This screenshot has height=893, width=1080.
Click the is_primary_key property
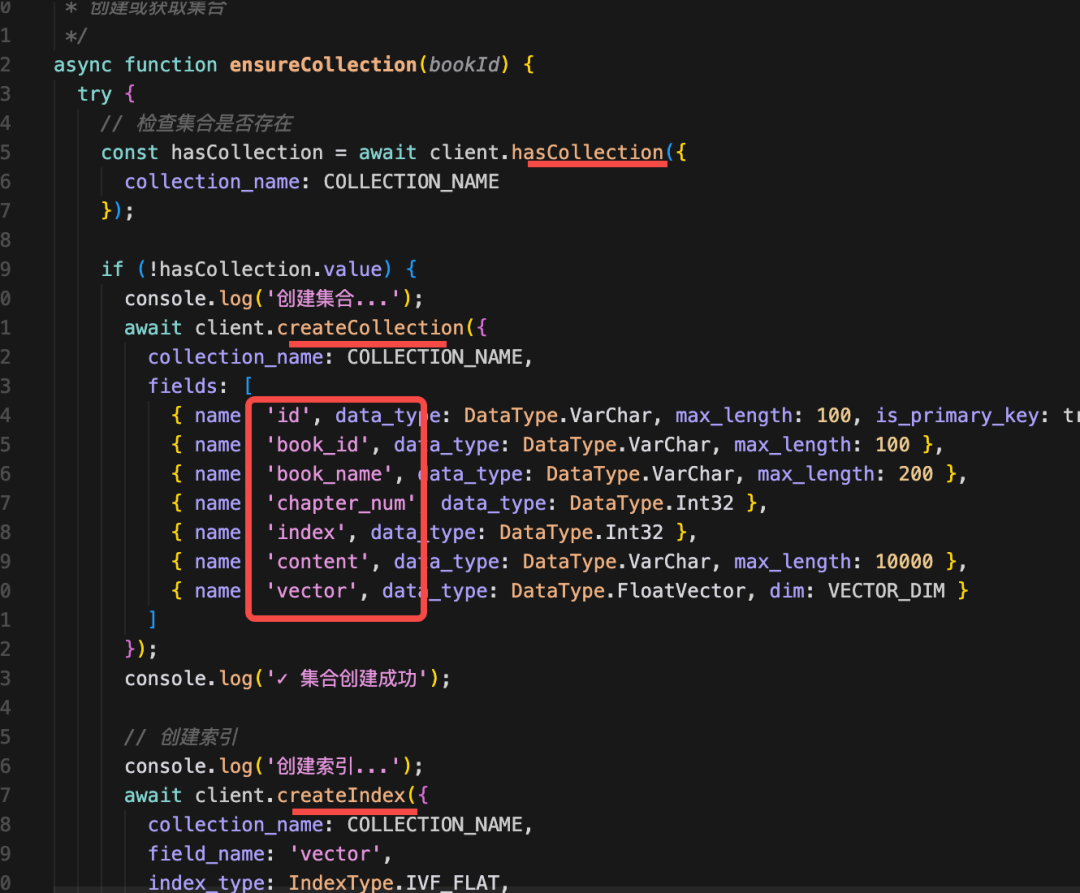(957, 416)
